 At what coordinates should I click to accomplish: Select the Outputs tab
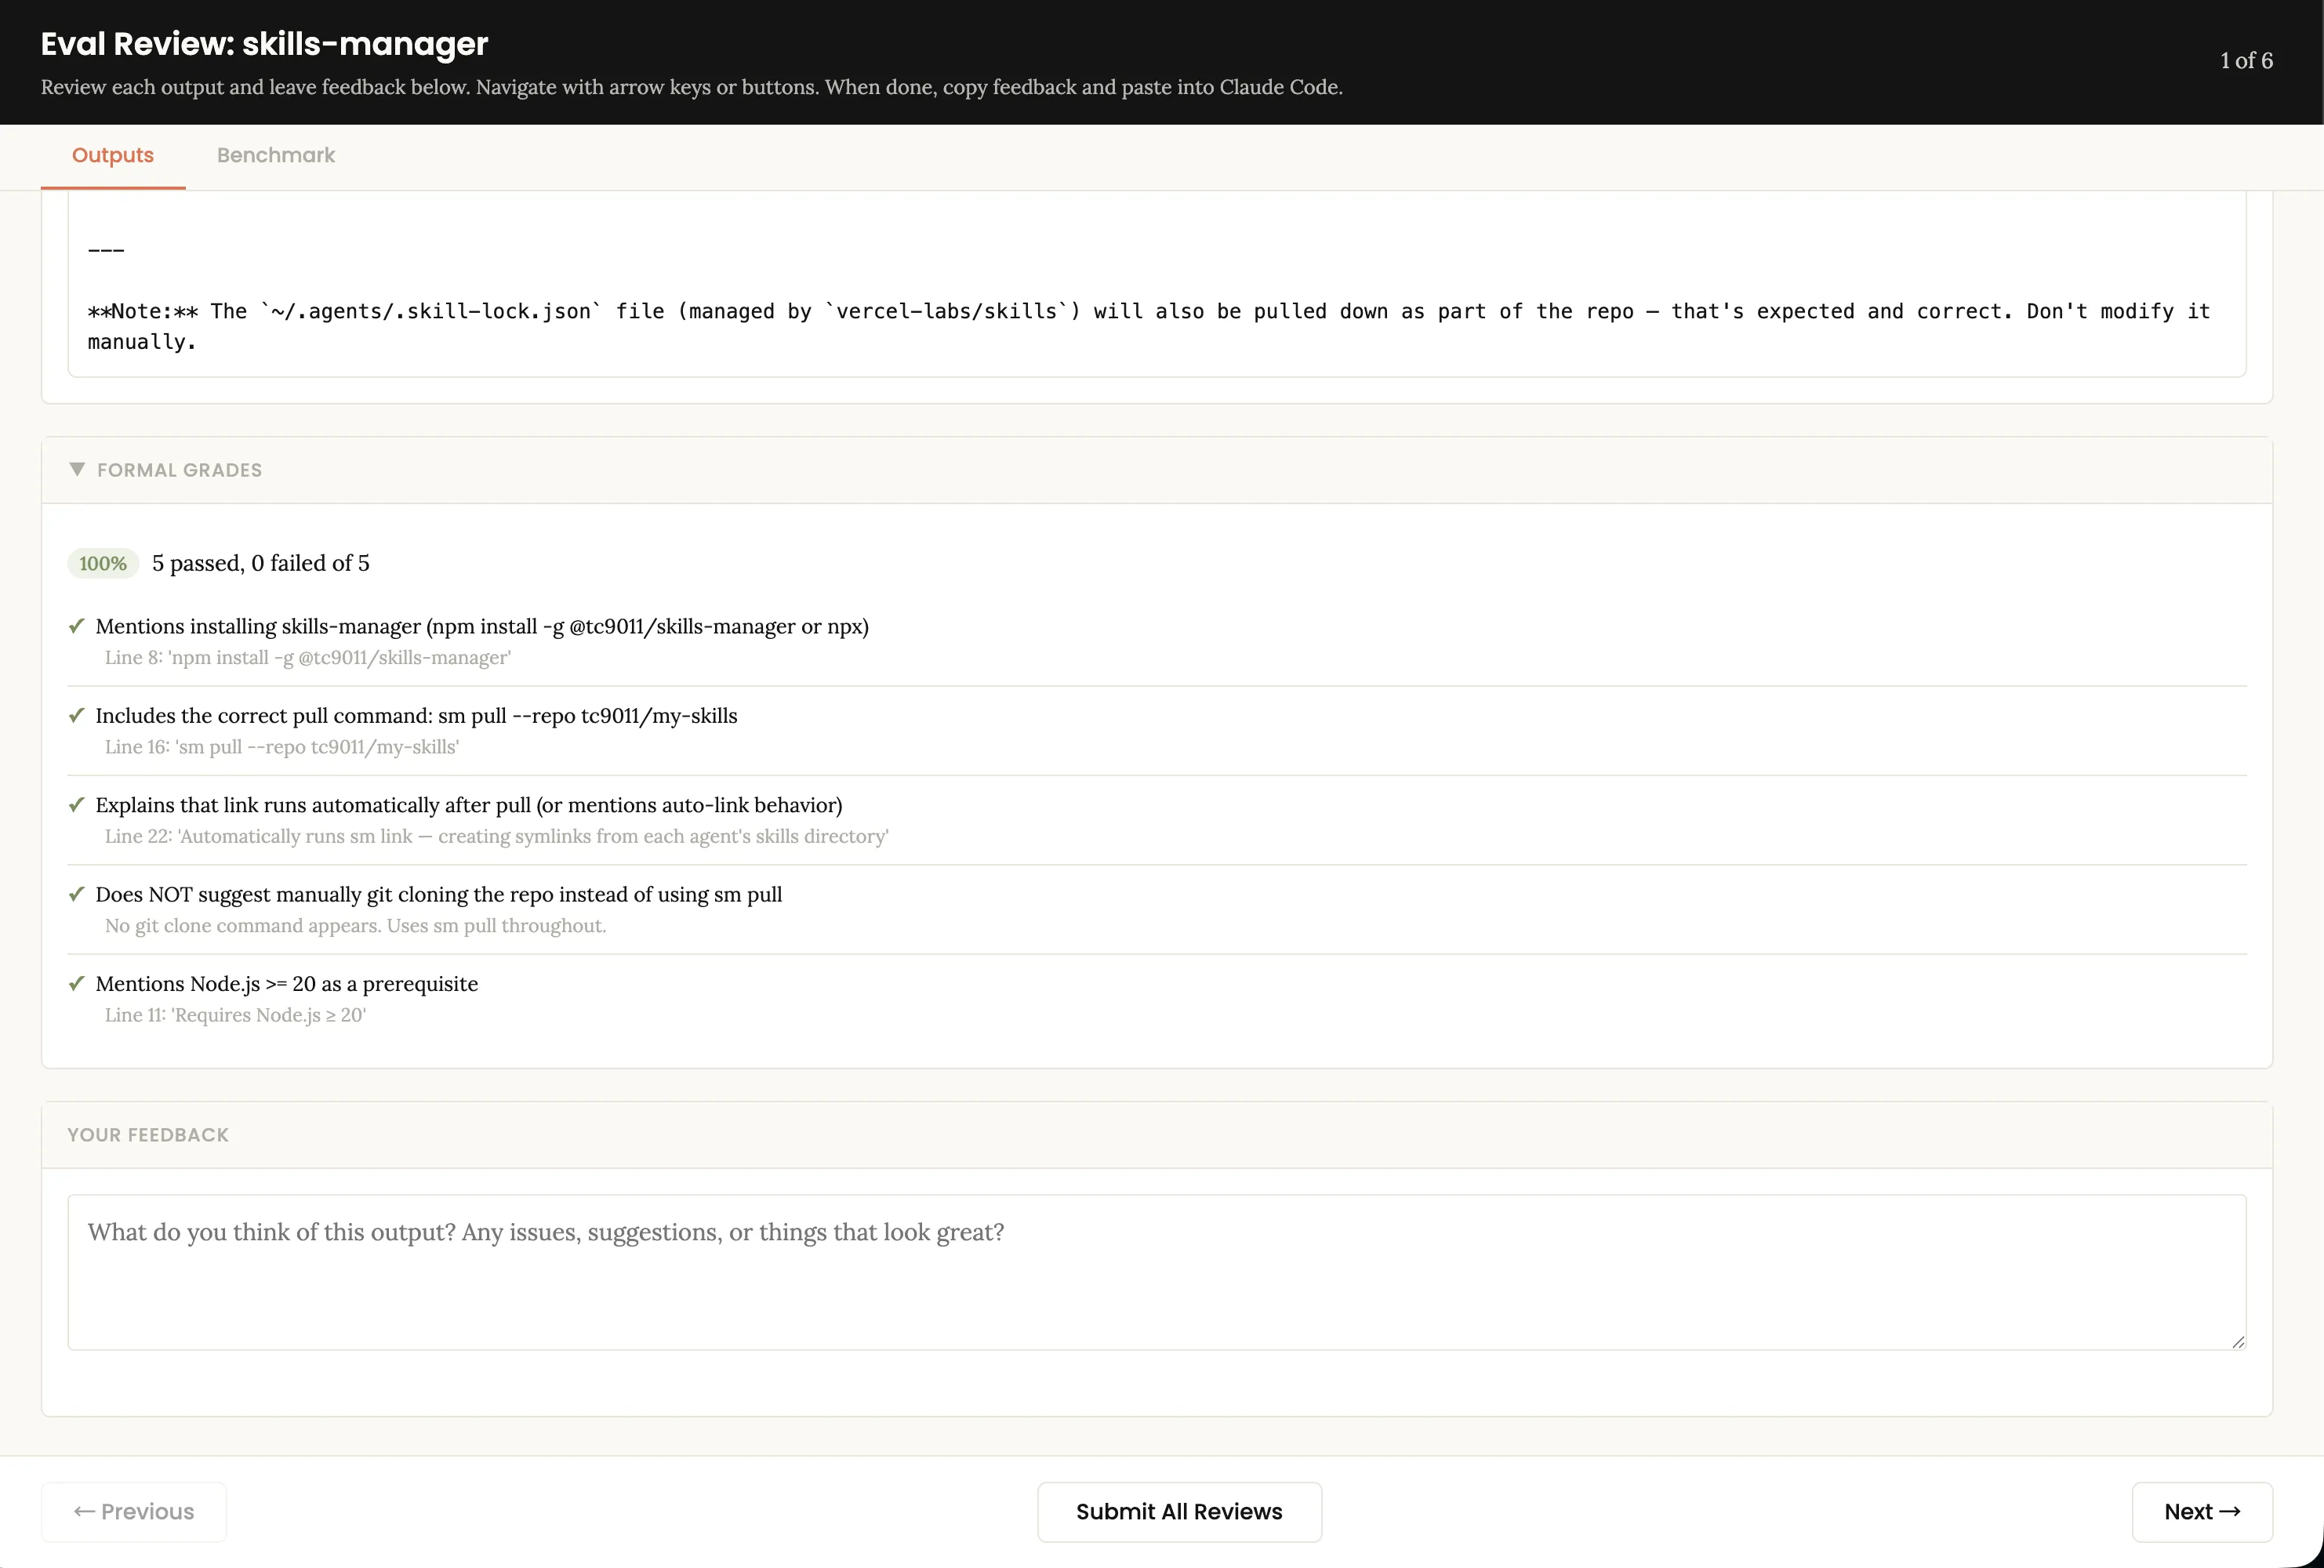click(112, 156)
